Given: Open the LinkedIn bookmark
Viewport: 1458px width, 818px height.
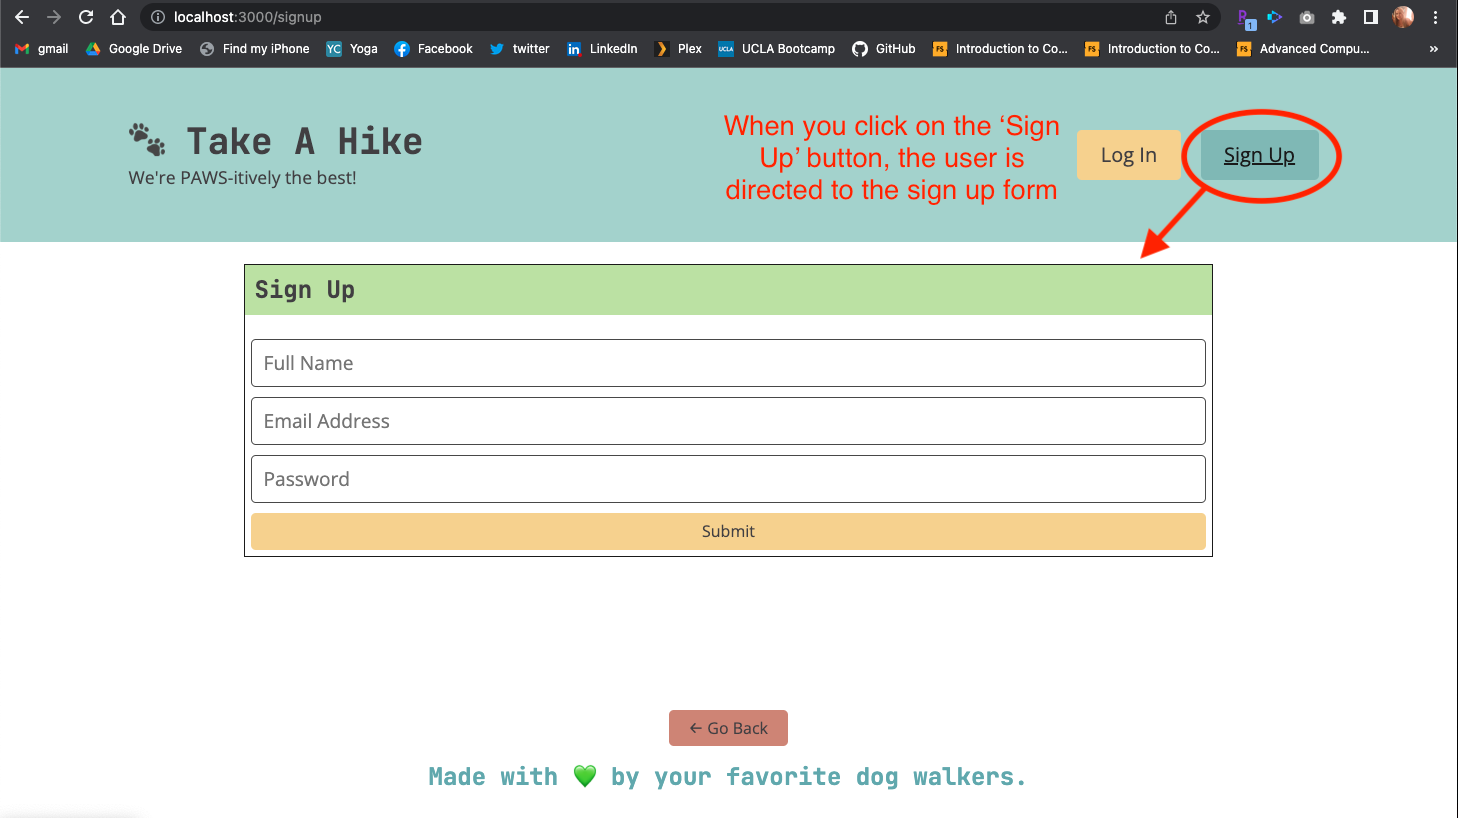Looking at the screenshot, I should click(x=602, y=49).
